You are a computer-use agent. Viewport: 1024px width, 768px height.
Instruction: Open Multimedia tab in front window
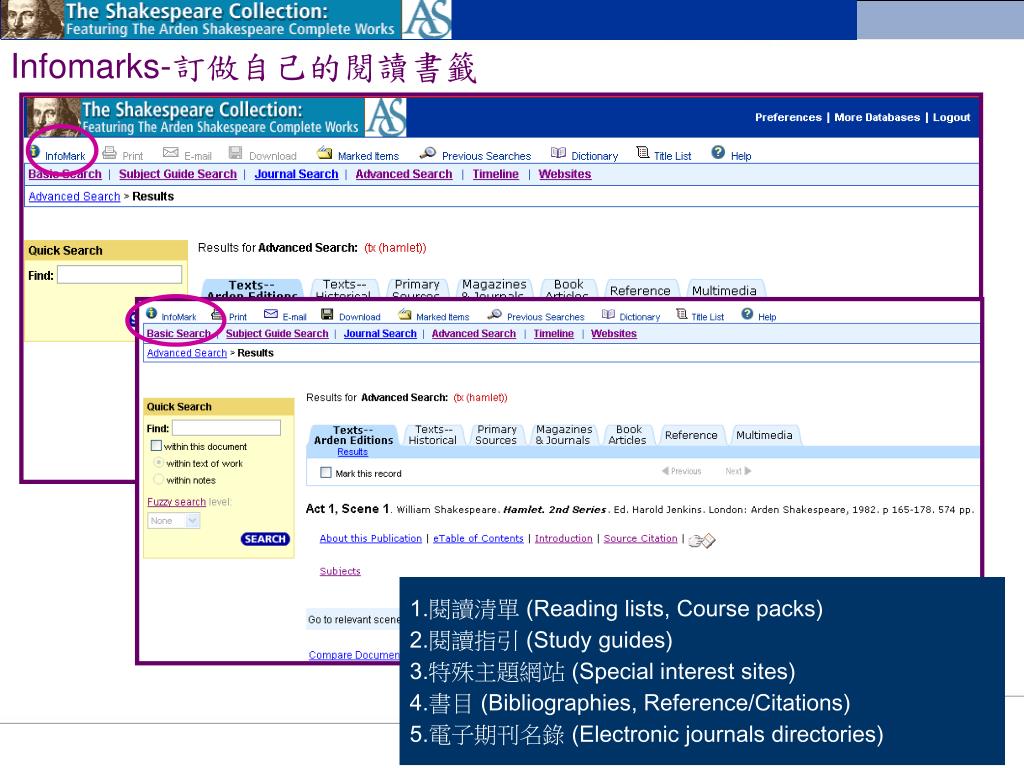[764, 435]
